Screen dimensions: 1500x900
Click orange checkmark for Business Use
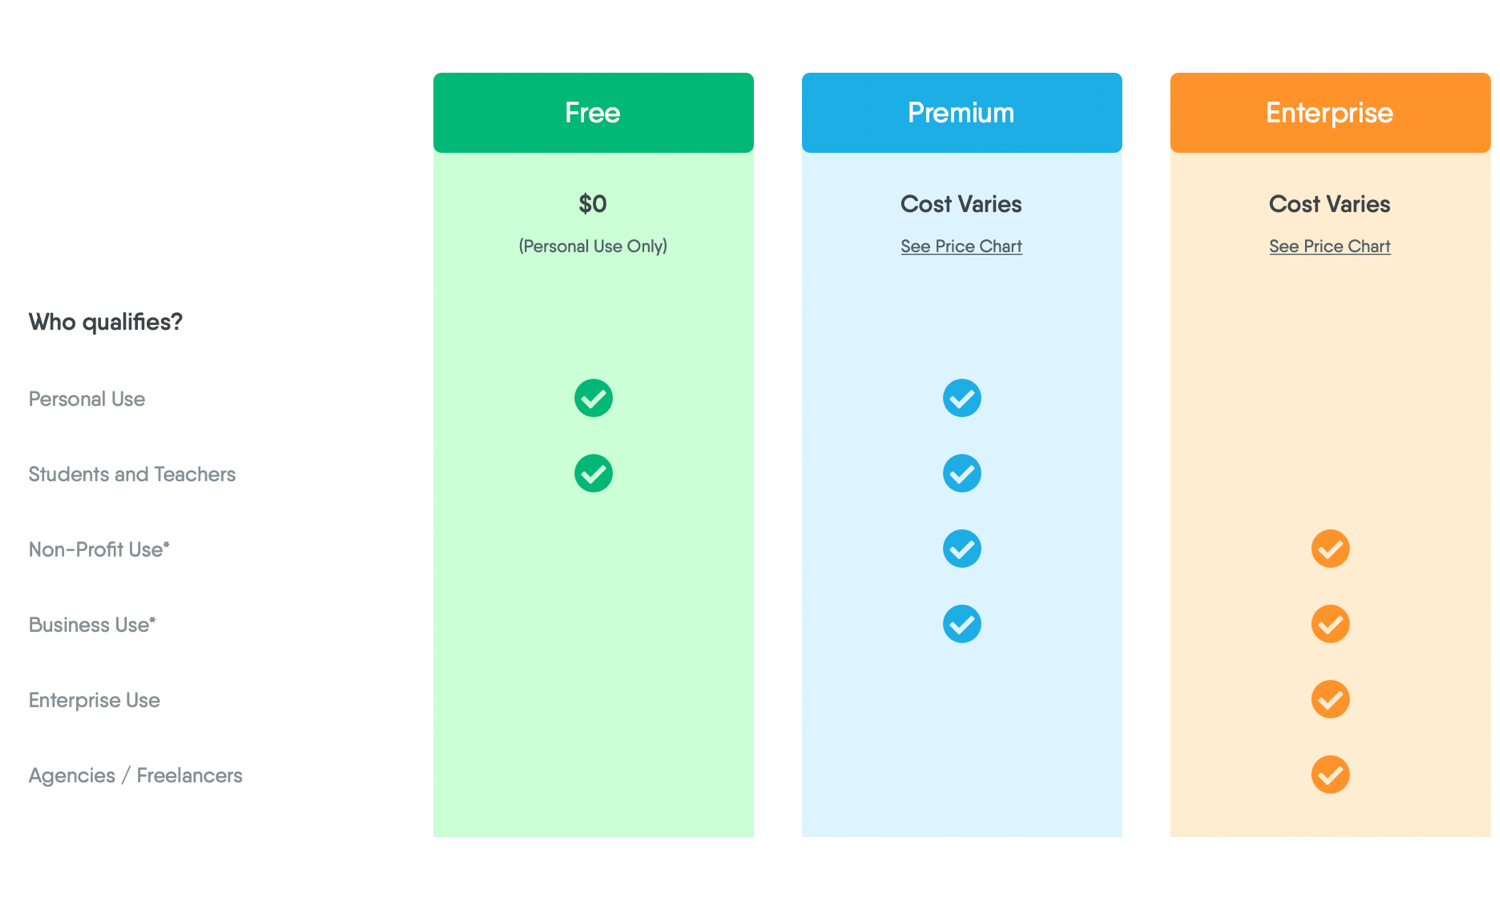click(x=1330, y=624)
